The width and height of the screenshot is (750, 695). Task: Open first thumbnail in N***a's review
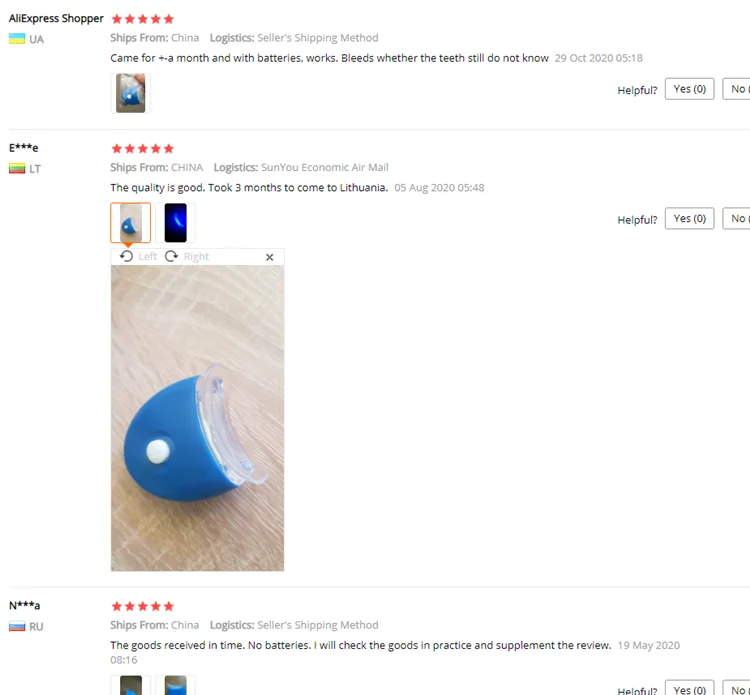[x=131, y=685]
